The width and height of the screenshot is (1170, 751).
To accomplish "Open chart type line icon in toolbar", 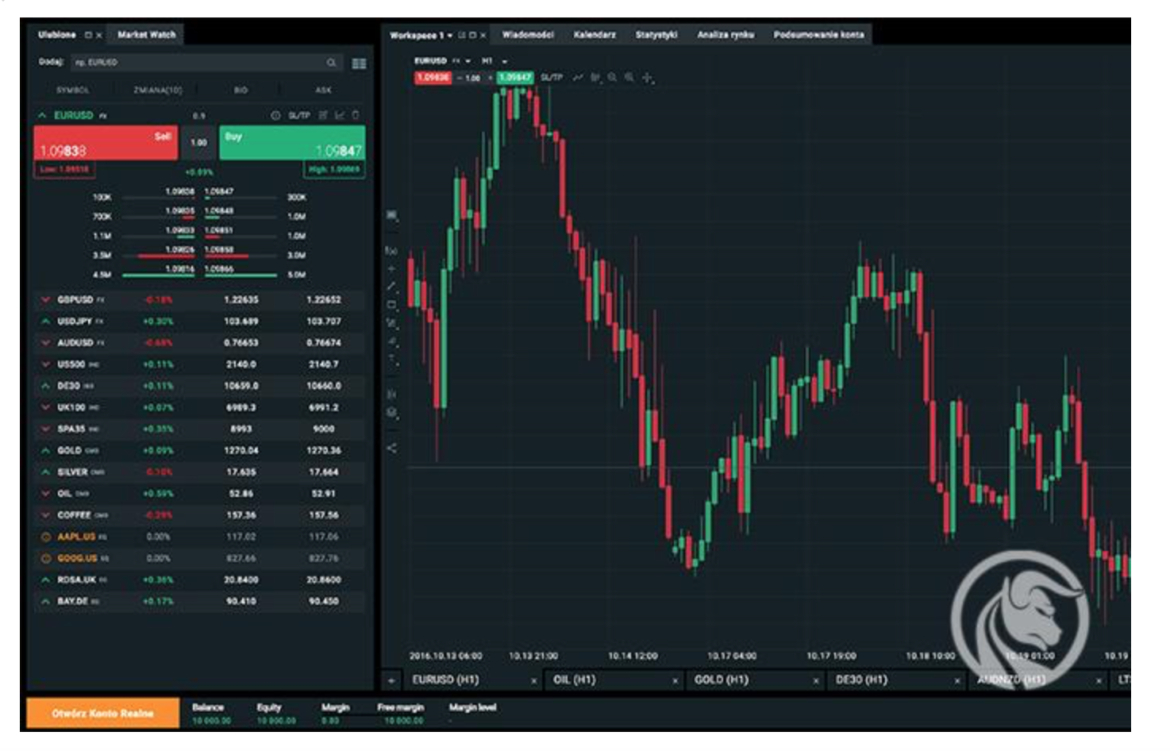I will pyautogui.click(x=578, y=77).
